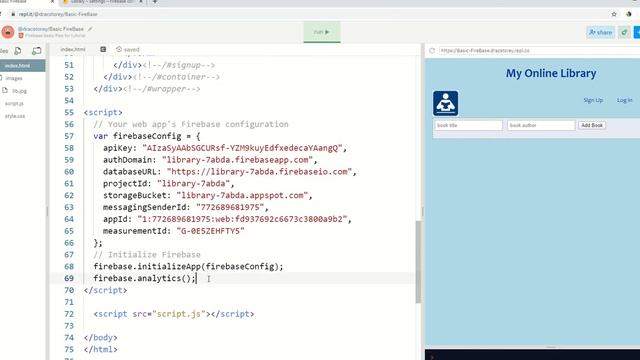Screen dimensions: 640x360
Task: Click the book author input field
Action: point(541,125)
